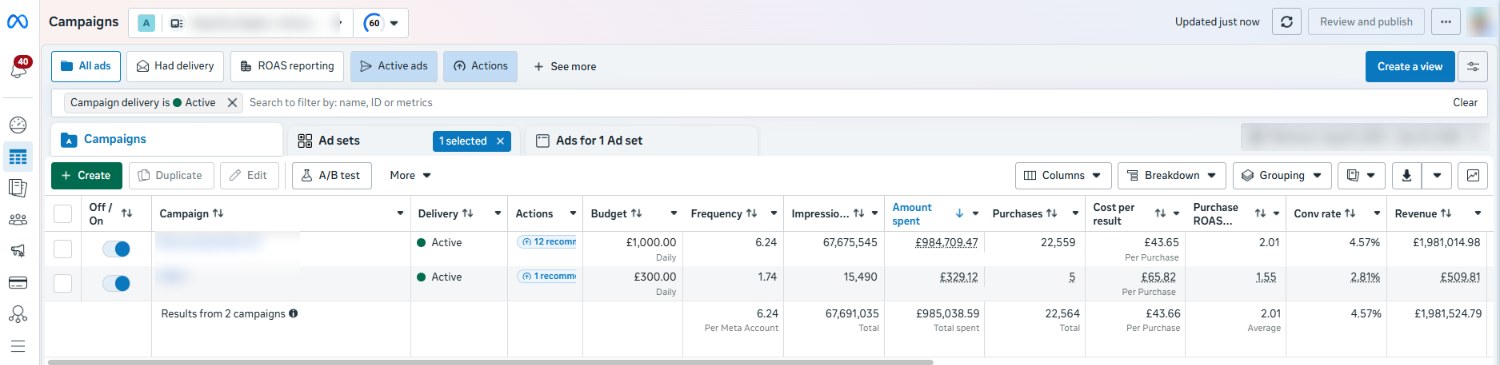Open the Ads reporting document icon in sidebar
This screenshot has height=365, width=1500.
tap(17, 188)
